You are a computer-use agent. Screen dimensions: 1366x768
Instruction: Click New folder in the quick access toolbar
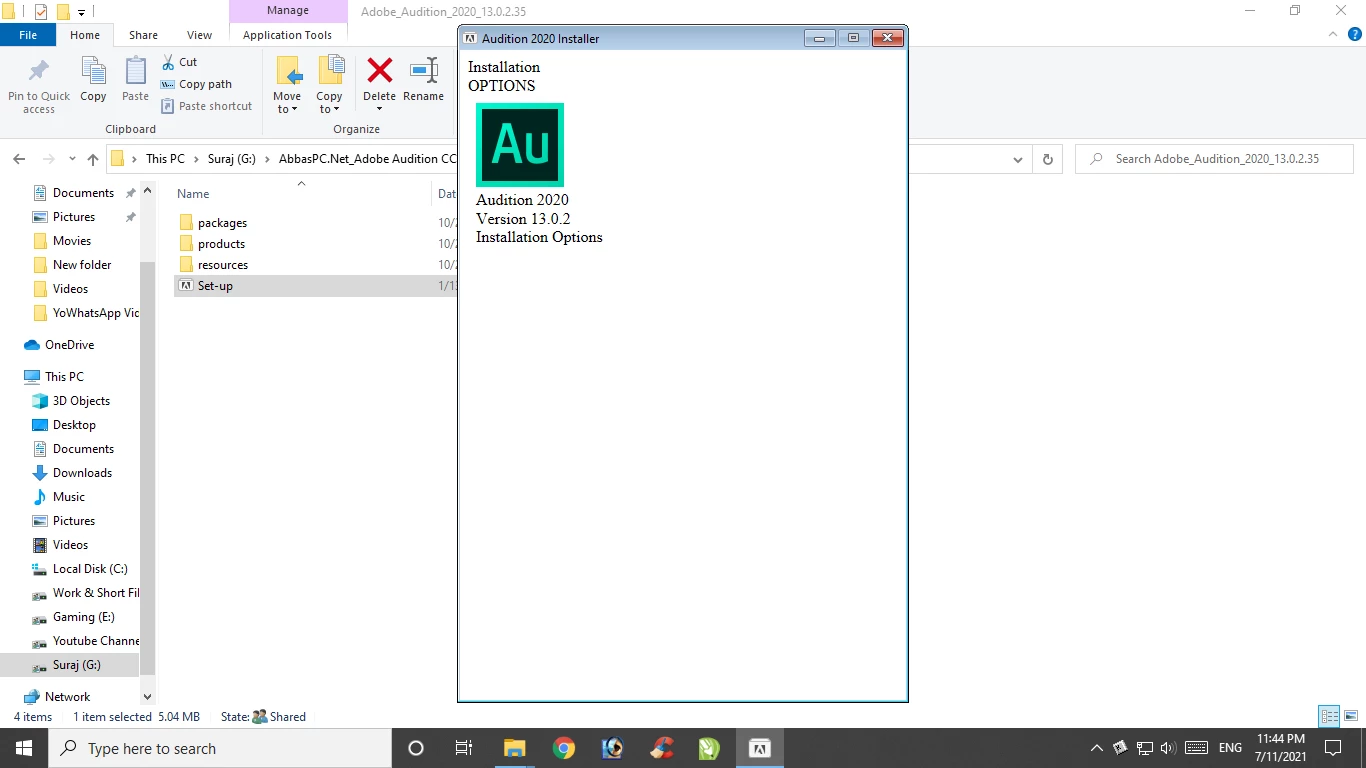(62, 12)
